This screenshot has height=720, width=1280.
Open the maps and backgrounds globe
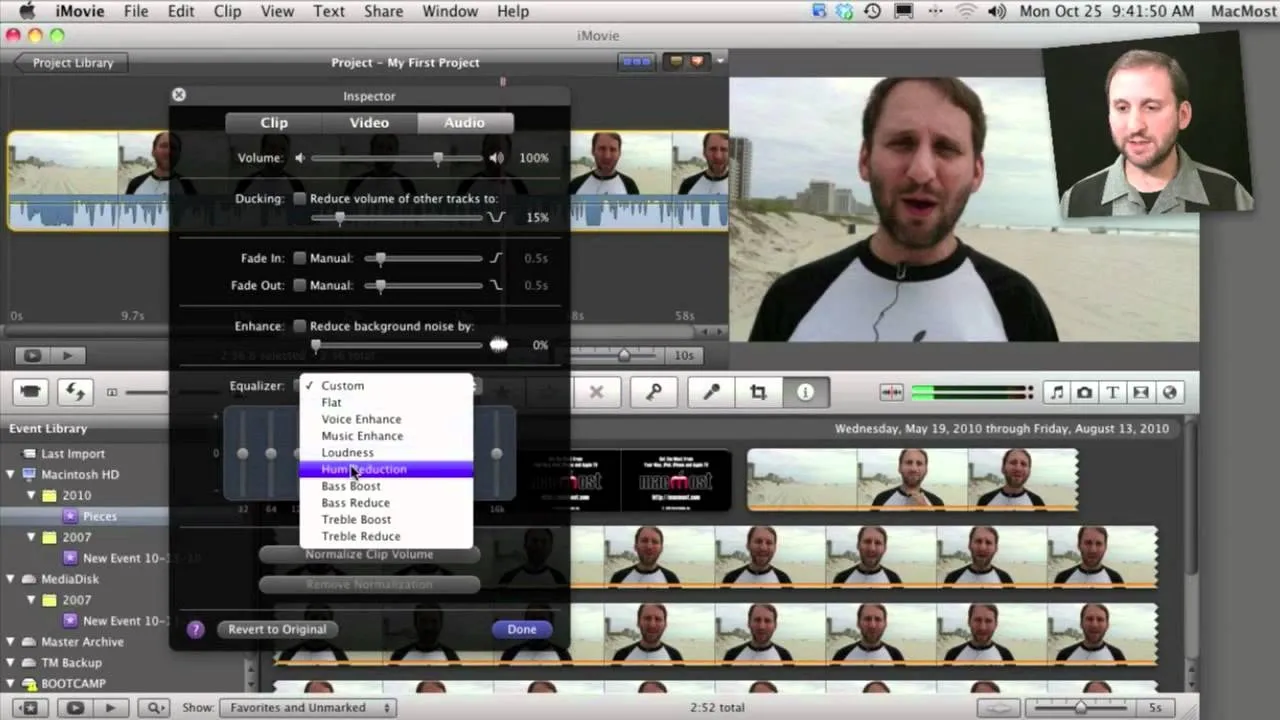click(1169, 393)
